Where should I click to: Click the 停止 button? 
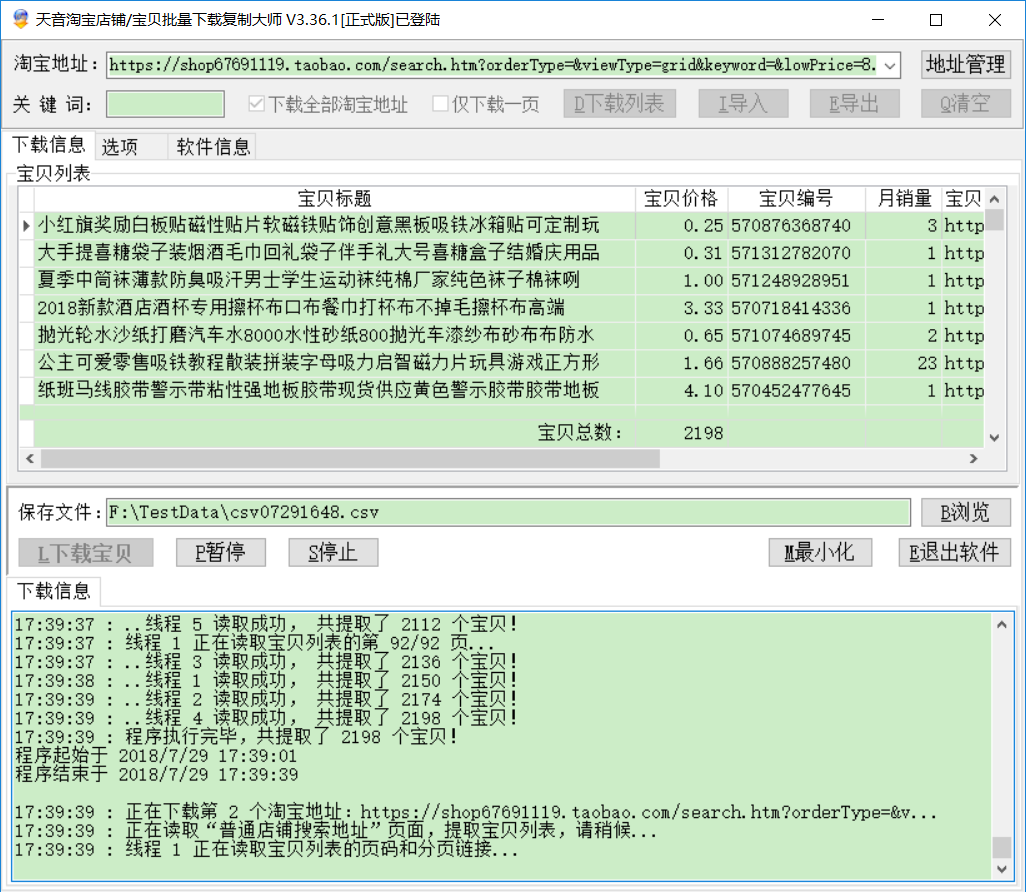click(334, 552)
